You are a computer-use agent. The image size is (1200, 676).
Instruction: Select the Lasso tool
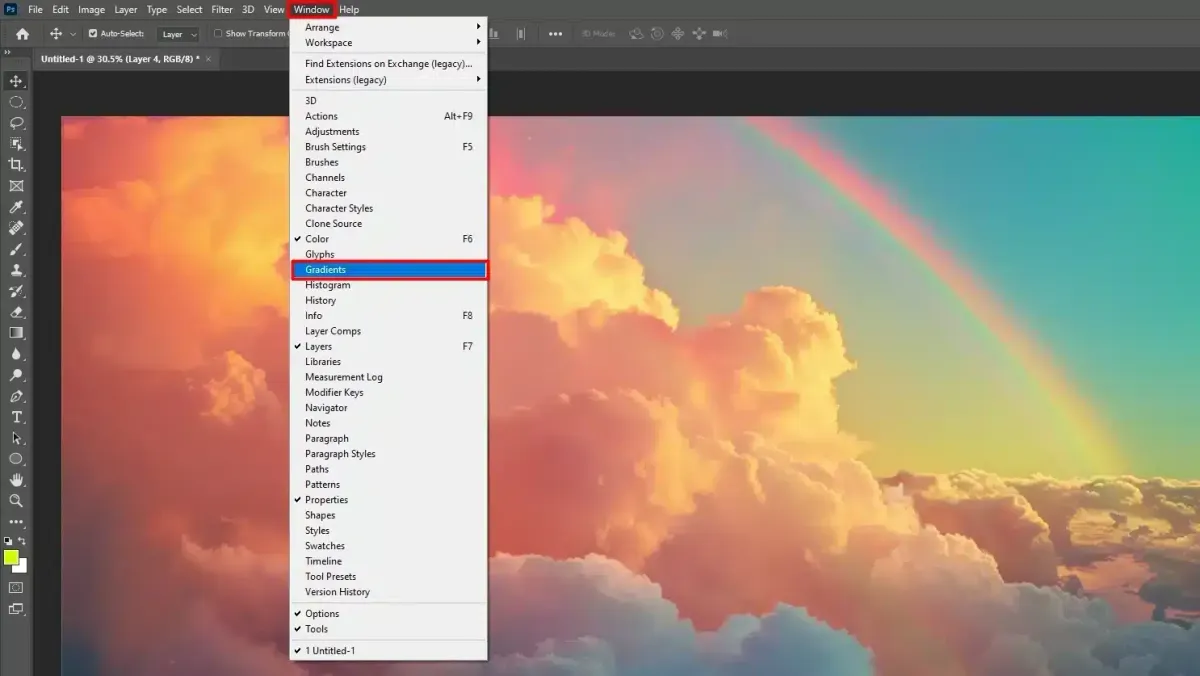16,123
